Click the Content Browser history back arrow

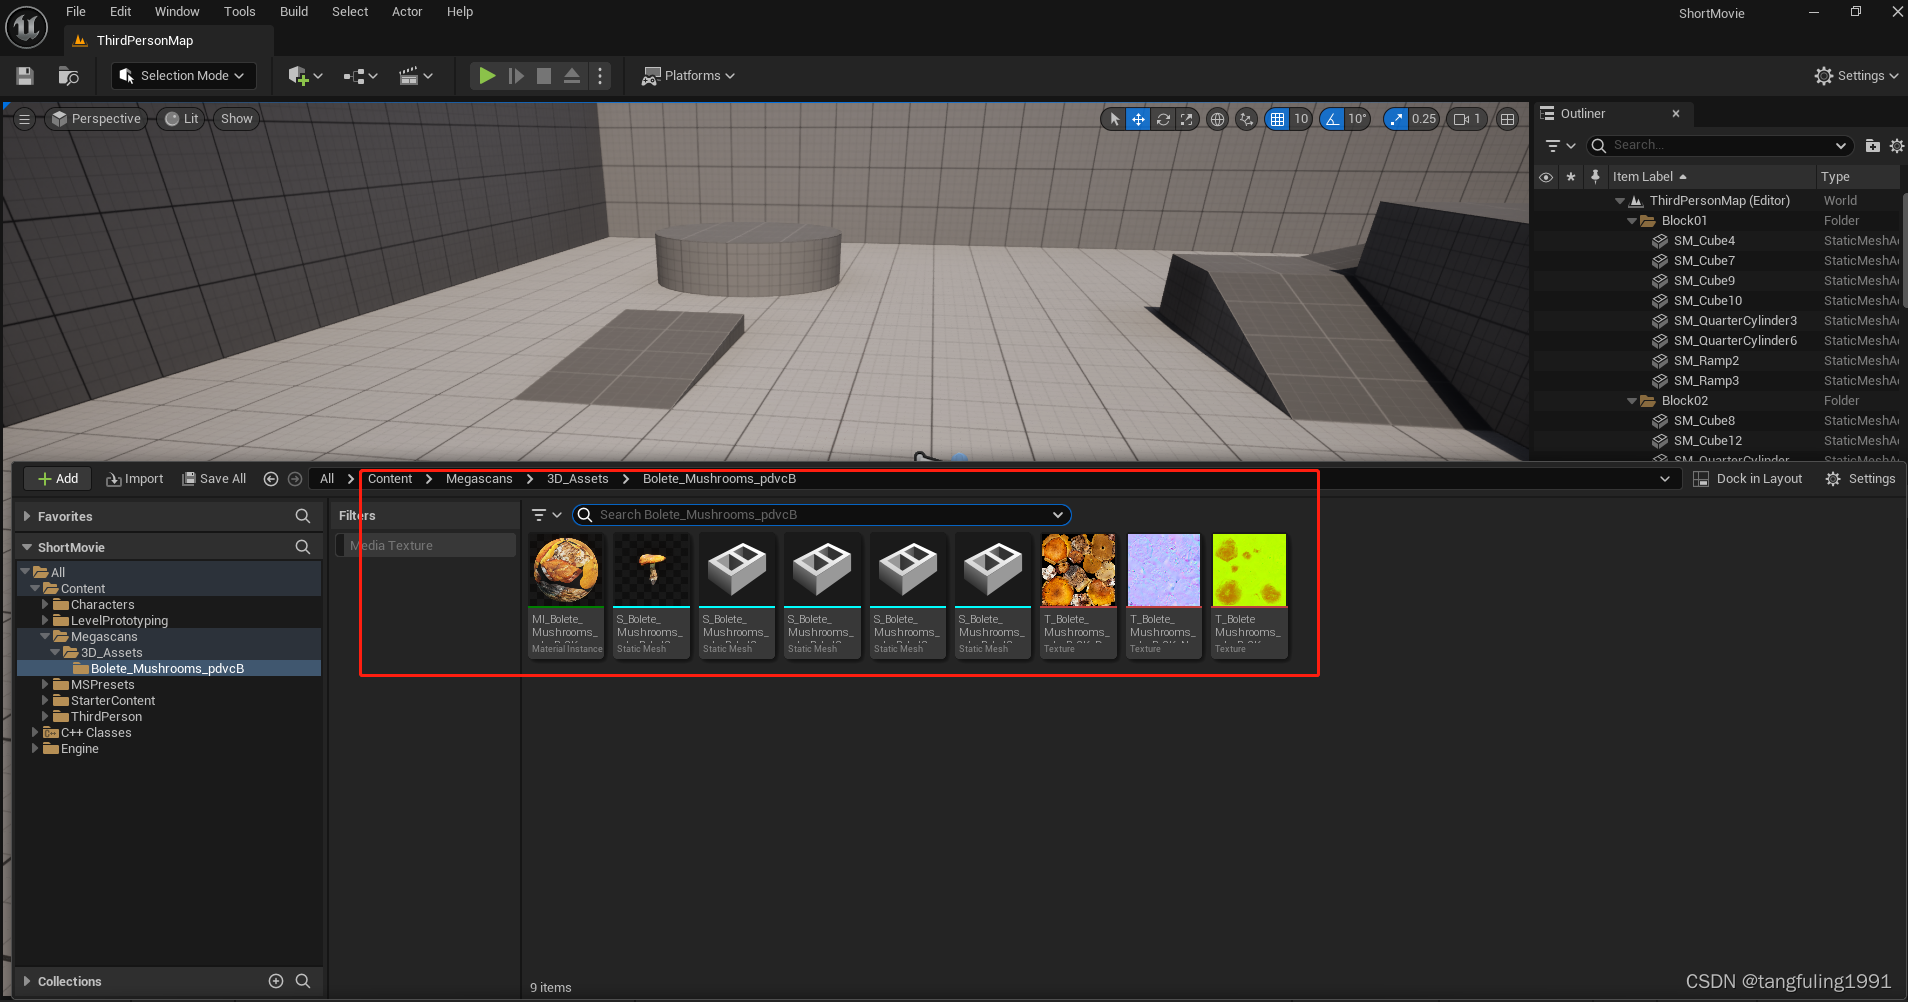pyautogui.click(x=270, y=479)
